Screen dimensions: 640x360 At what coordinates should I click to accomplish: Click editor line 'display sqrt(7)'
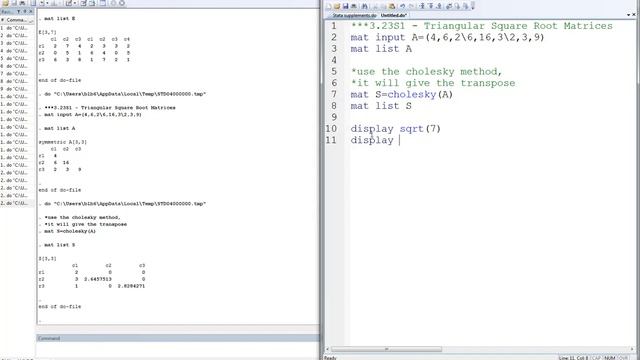[x=396, y=129]
